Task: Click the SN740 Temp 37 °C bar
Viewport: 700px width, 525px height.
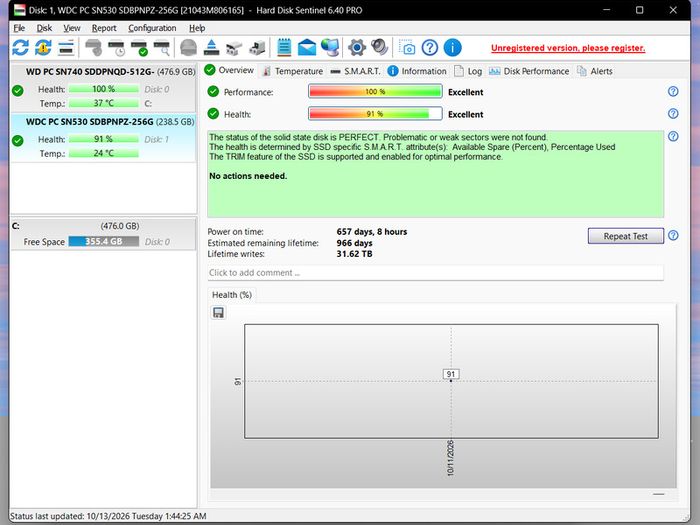Action: point(104,103)
